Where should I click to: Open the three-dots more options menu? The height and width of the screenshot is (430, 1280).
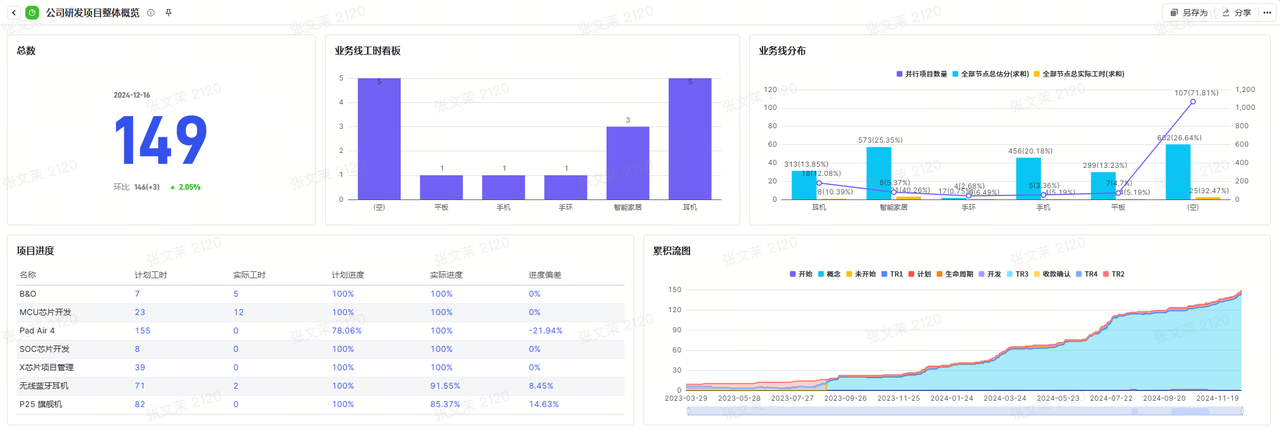click(1268, 13)
